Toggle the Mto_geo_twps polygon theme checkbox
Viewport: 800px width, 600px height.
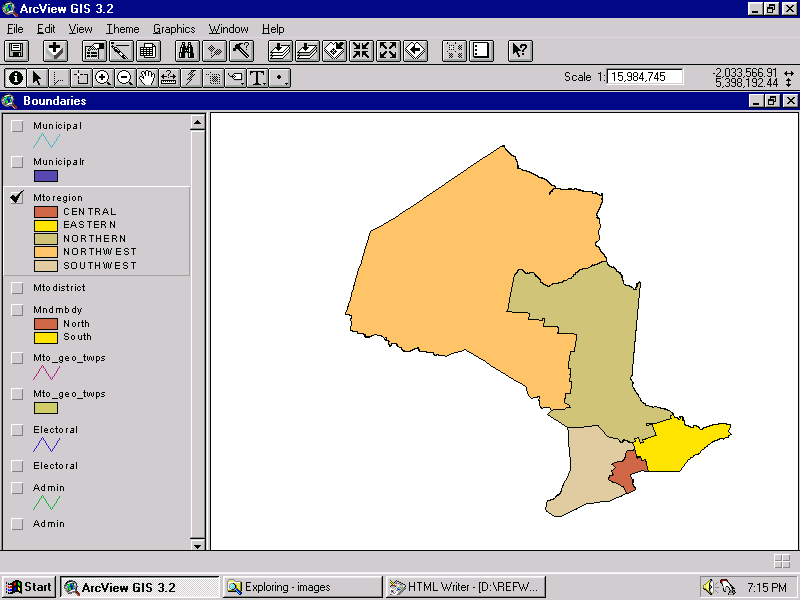17,394
